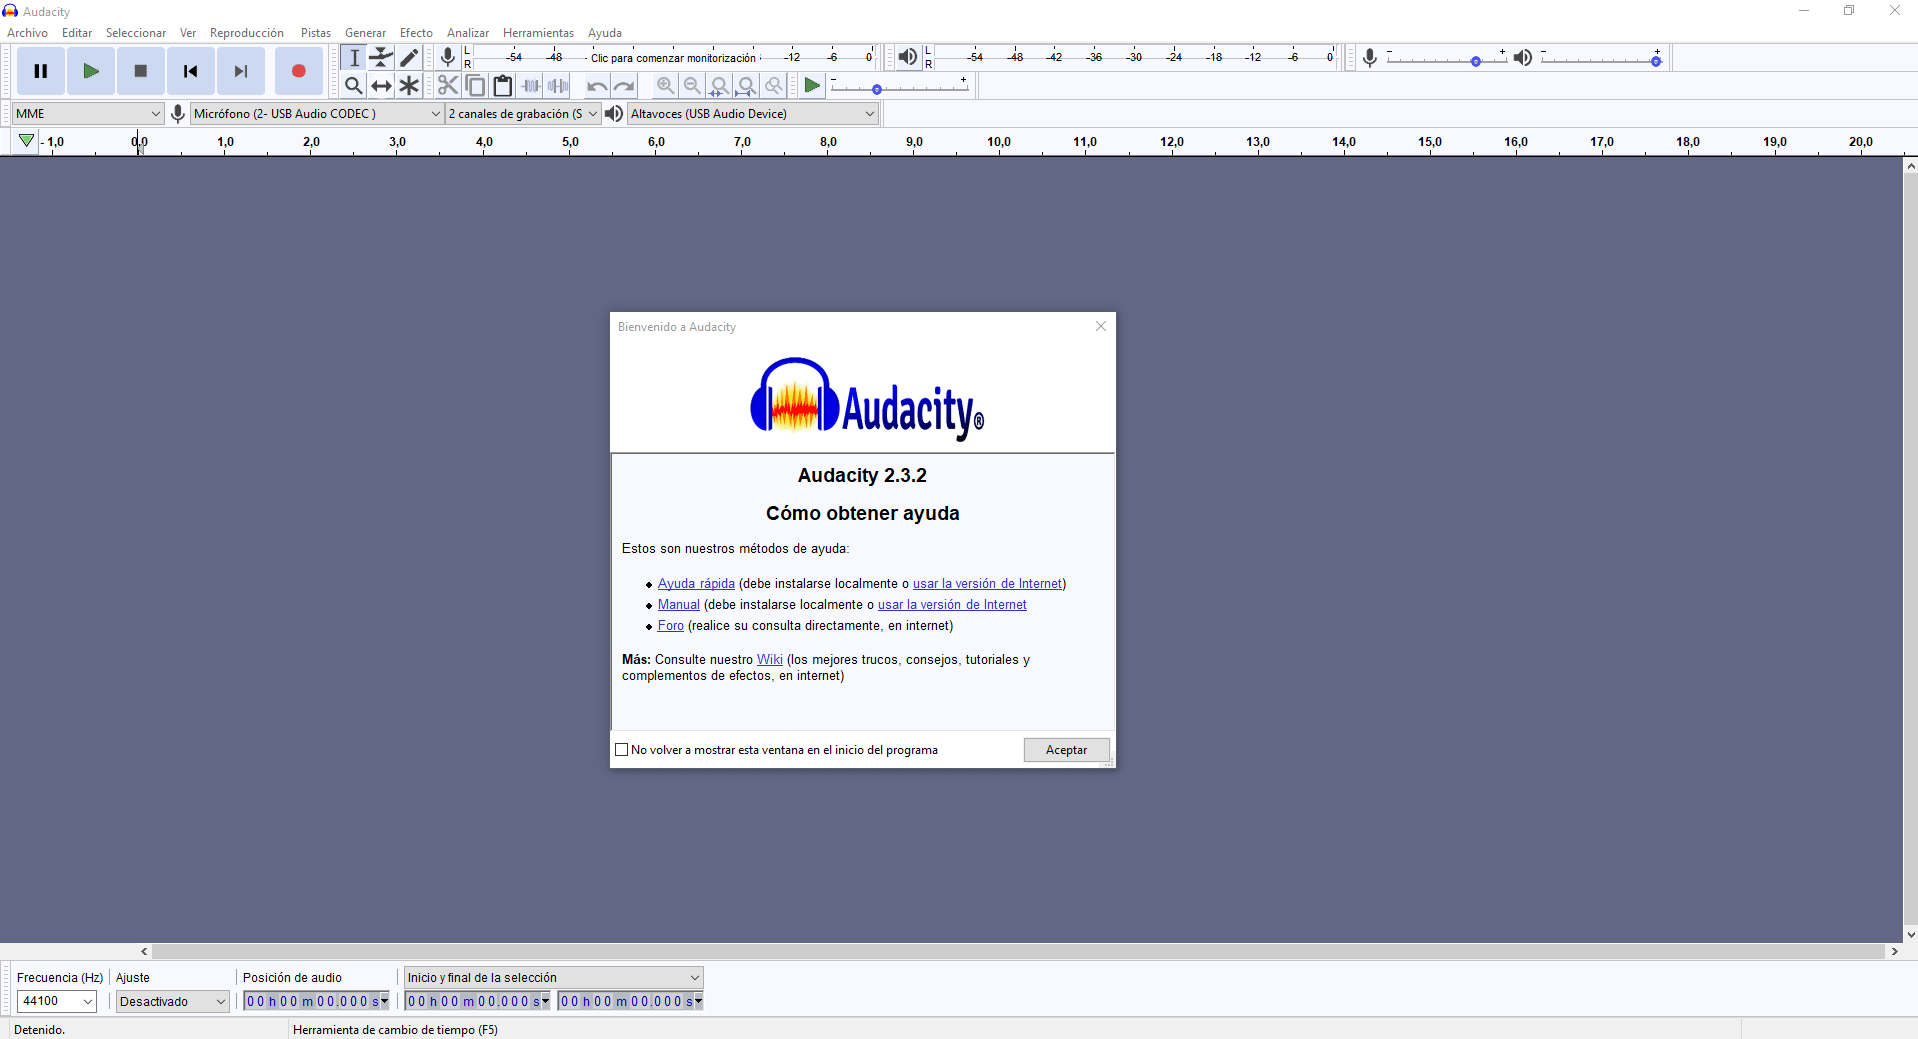Click Internet version link beside Ayuda rápida
Viewport: 1918px width, 1039px height.
pyautogui.click(x=987, y=584)
